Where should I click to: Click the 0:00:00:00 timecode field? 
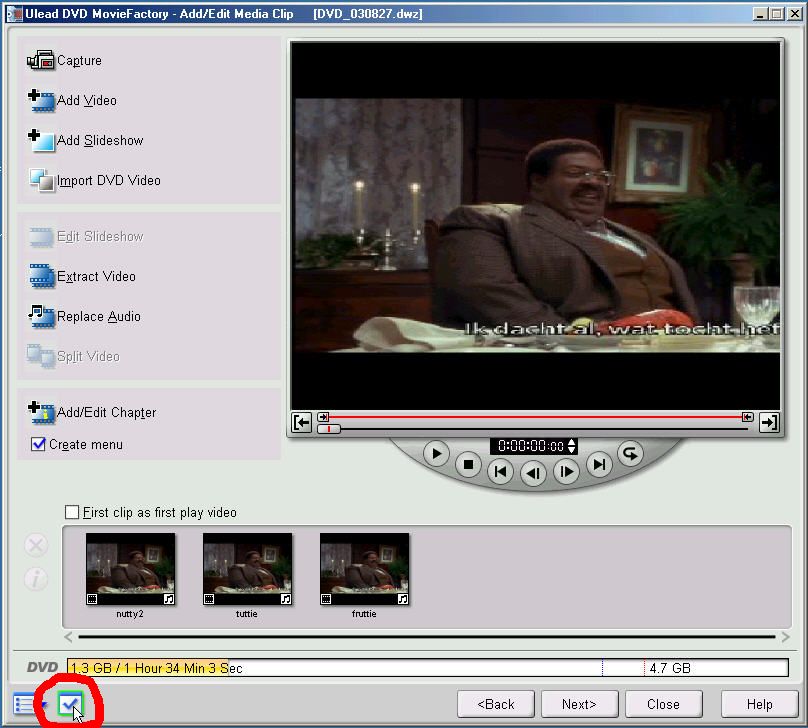tap(530, 446)
